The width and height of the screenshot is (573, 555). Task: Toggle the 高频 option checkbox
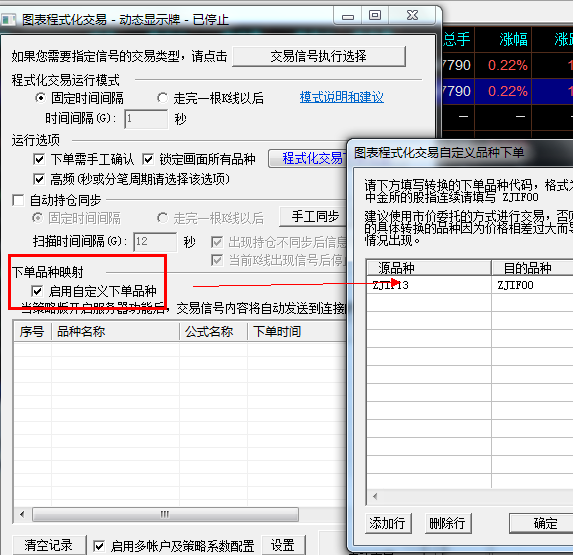(x=39, y=179)
